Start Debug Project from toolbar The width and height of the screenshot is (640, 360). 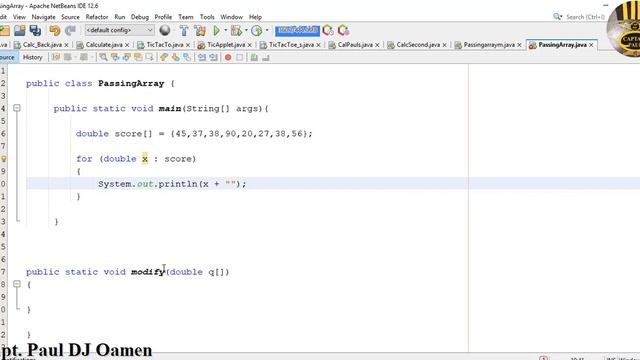(x=236, y=30)
